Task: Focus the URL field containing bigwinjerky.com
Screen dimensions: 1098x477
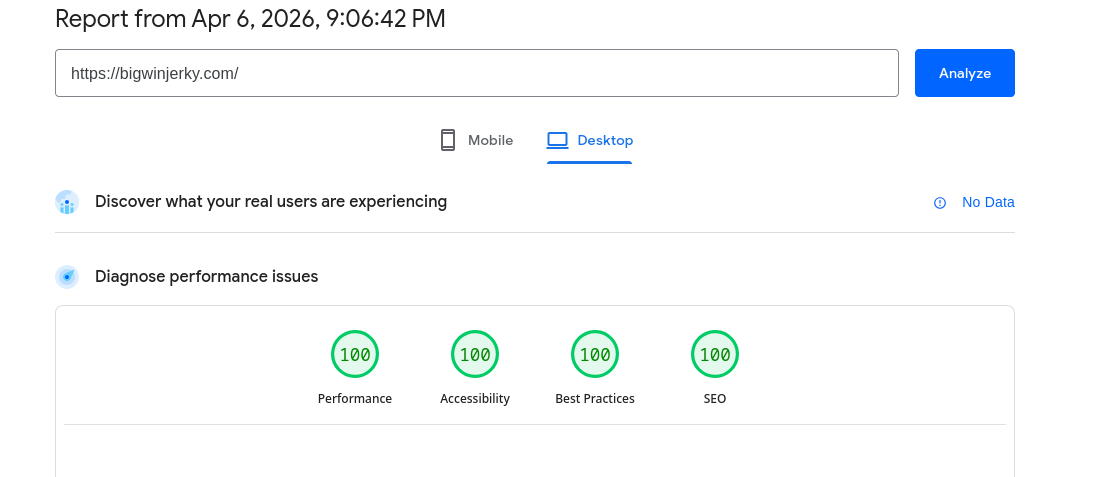Action: click(x=477, y=73)
